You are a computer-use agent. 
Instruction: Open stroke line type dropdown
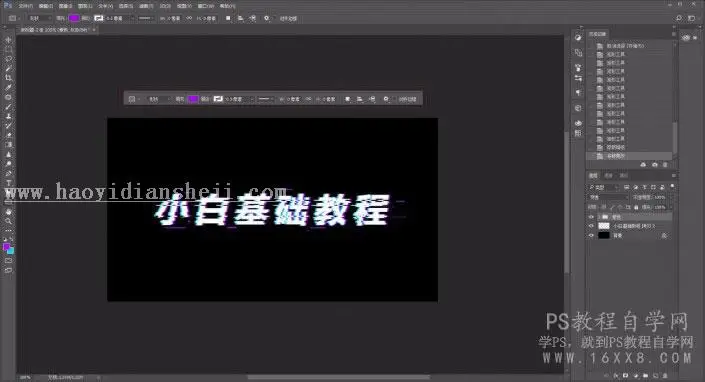coord(145,18)
